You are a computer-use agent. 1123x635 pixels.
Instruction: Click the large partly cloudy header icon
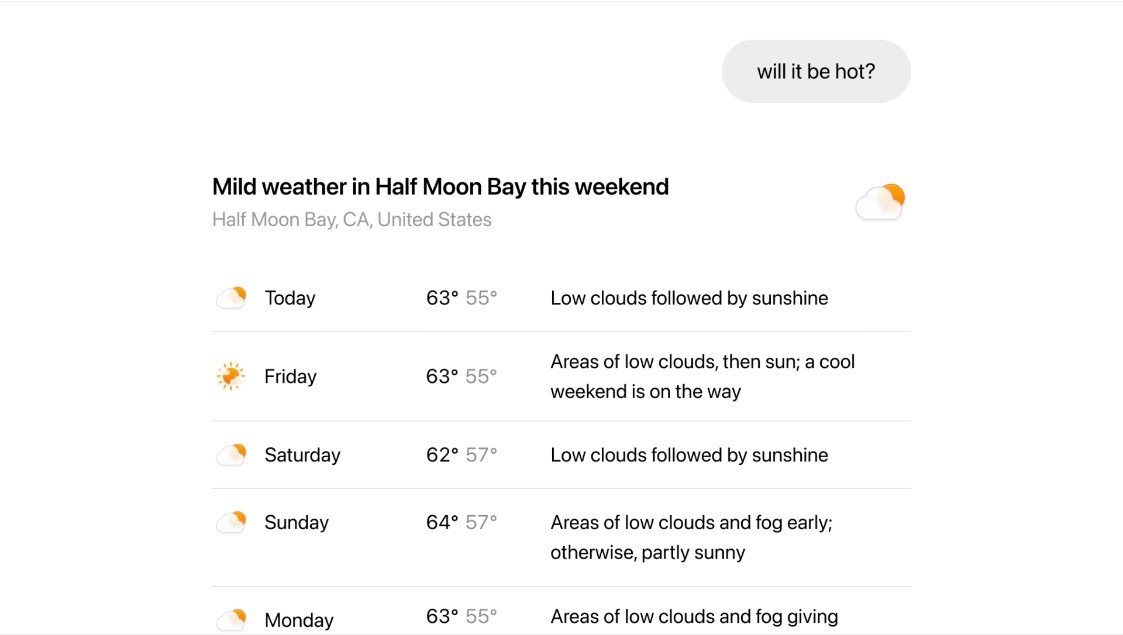[880, 201]
